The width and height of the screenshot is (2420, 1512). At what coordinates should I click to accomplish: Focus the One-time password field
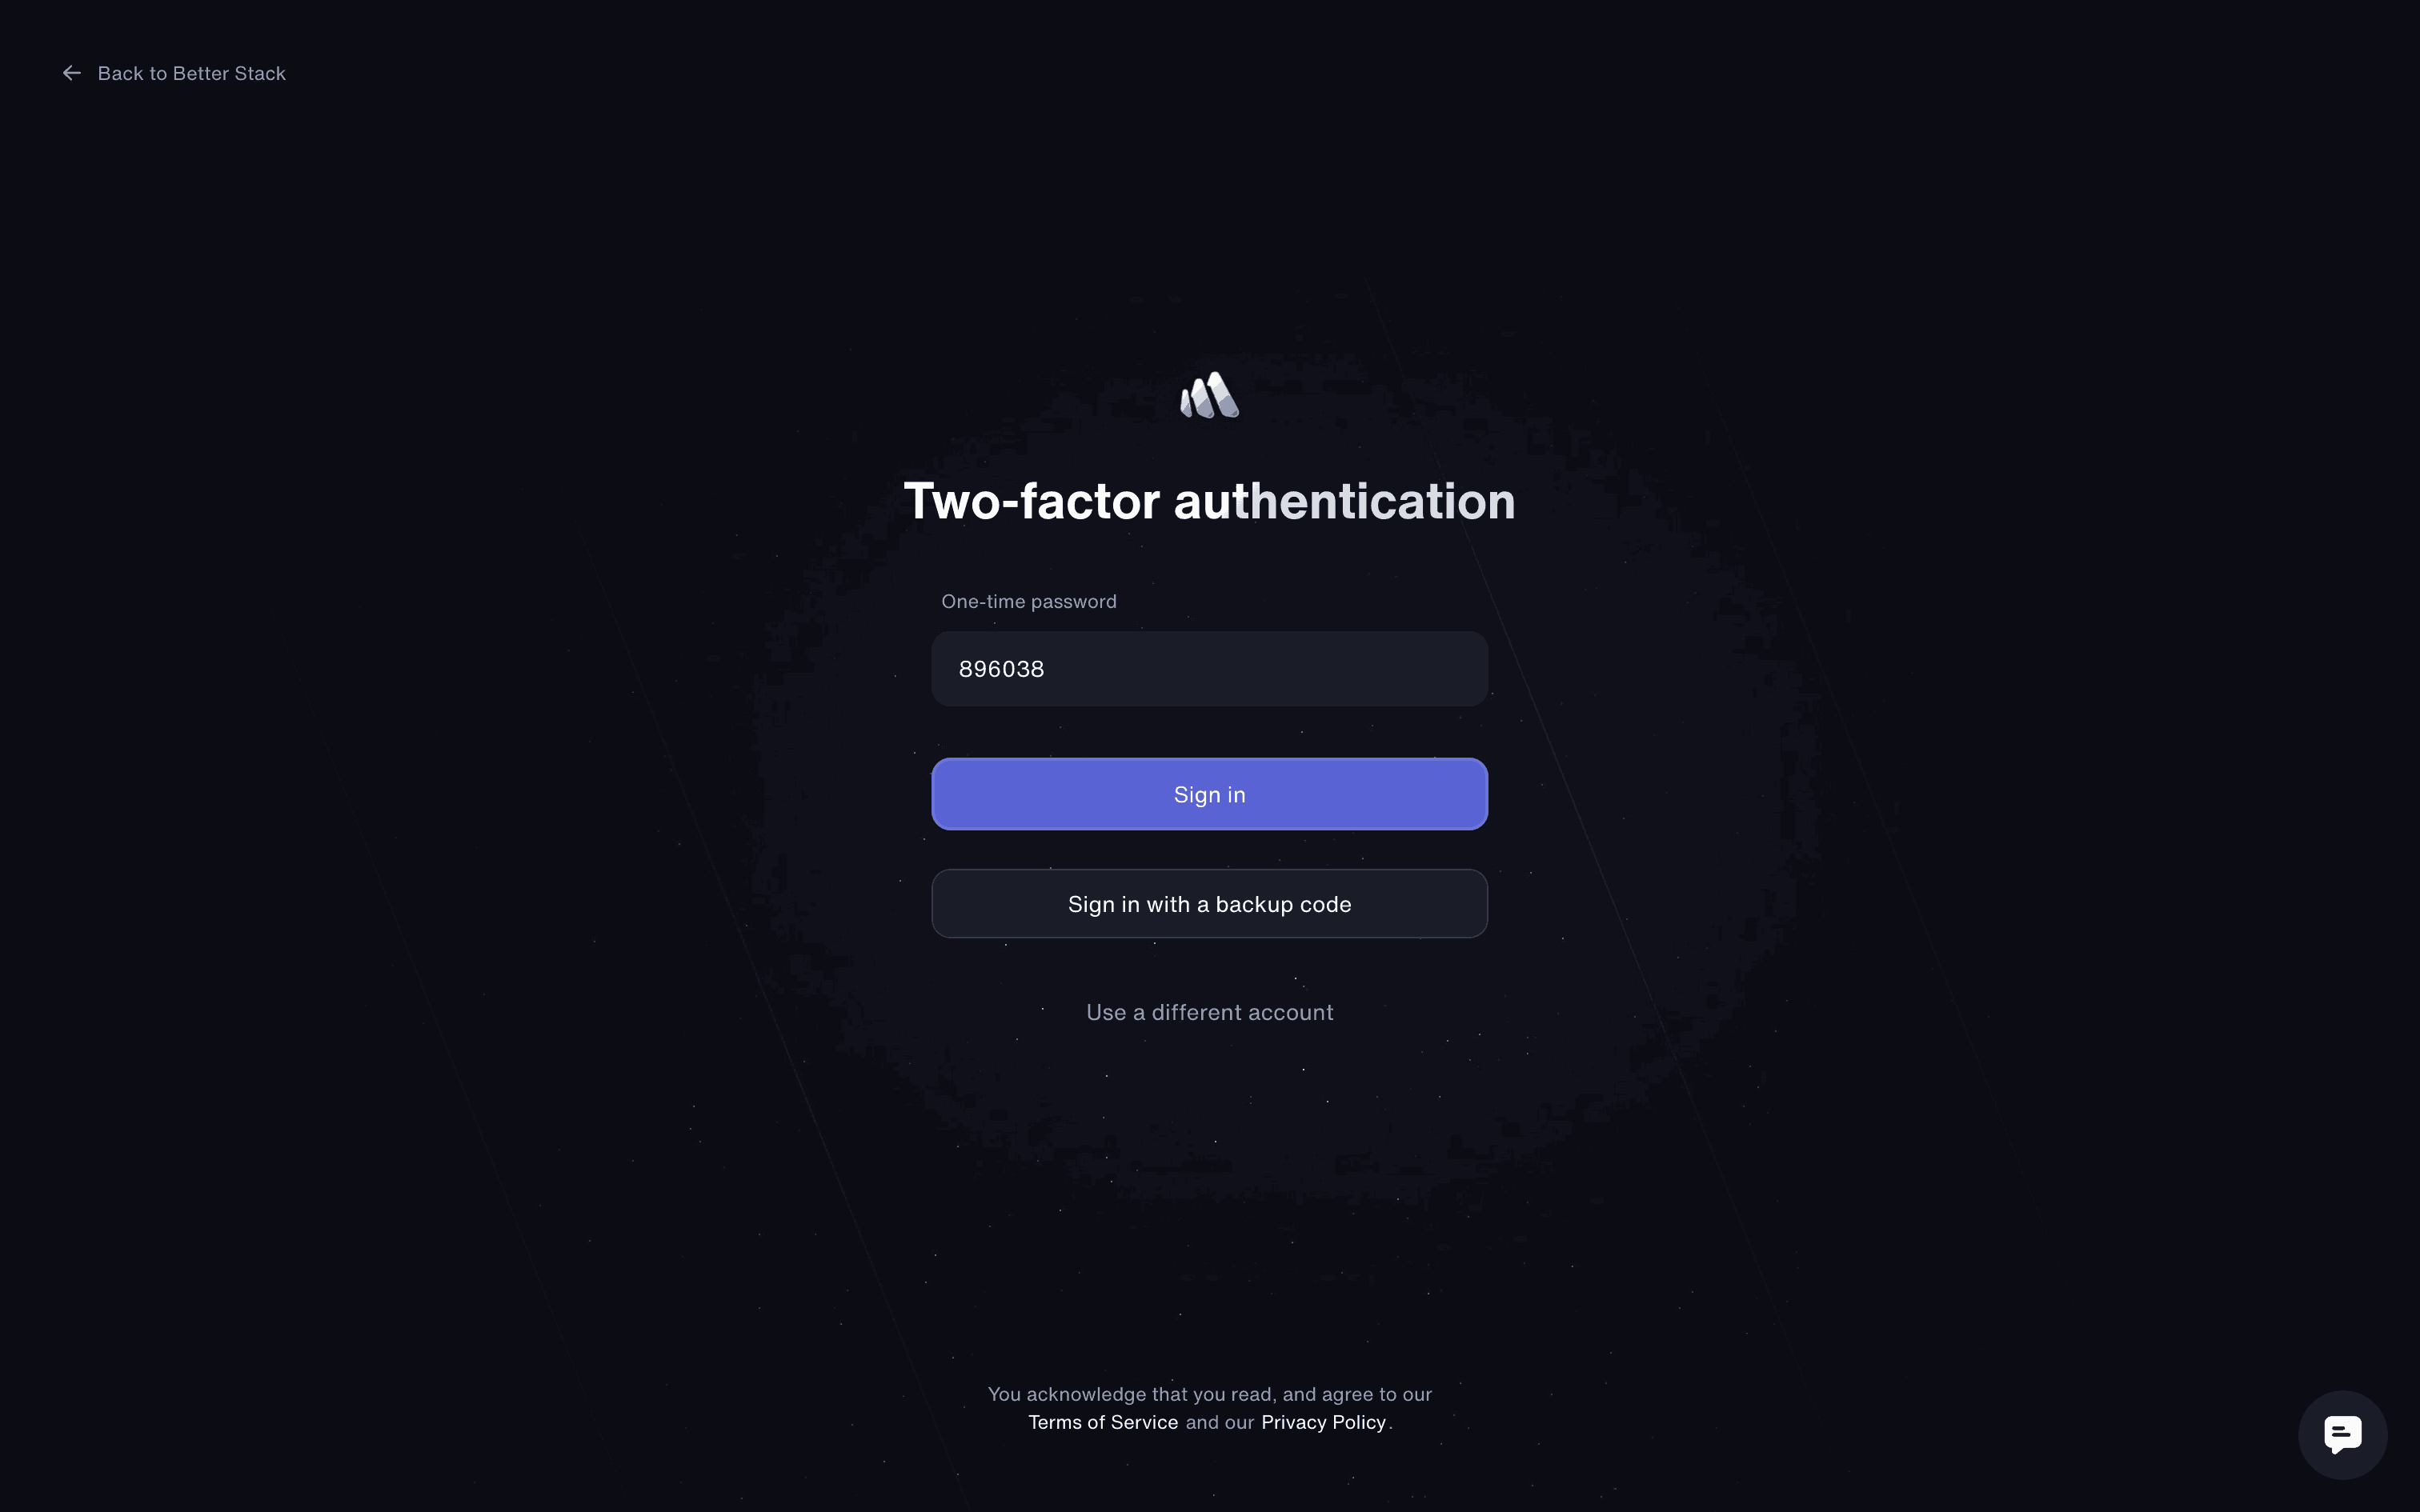tap(1209, 669)
